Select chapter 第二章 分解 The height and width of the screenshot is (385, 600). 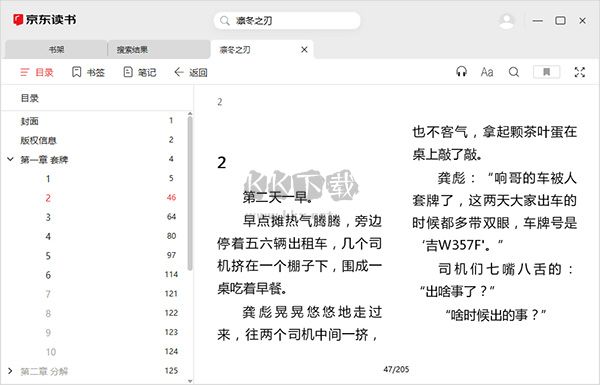(96, 371)
